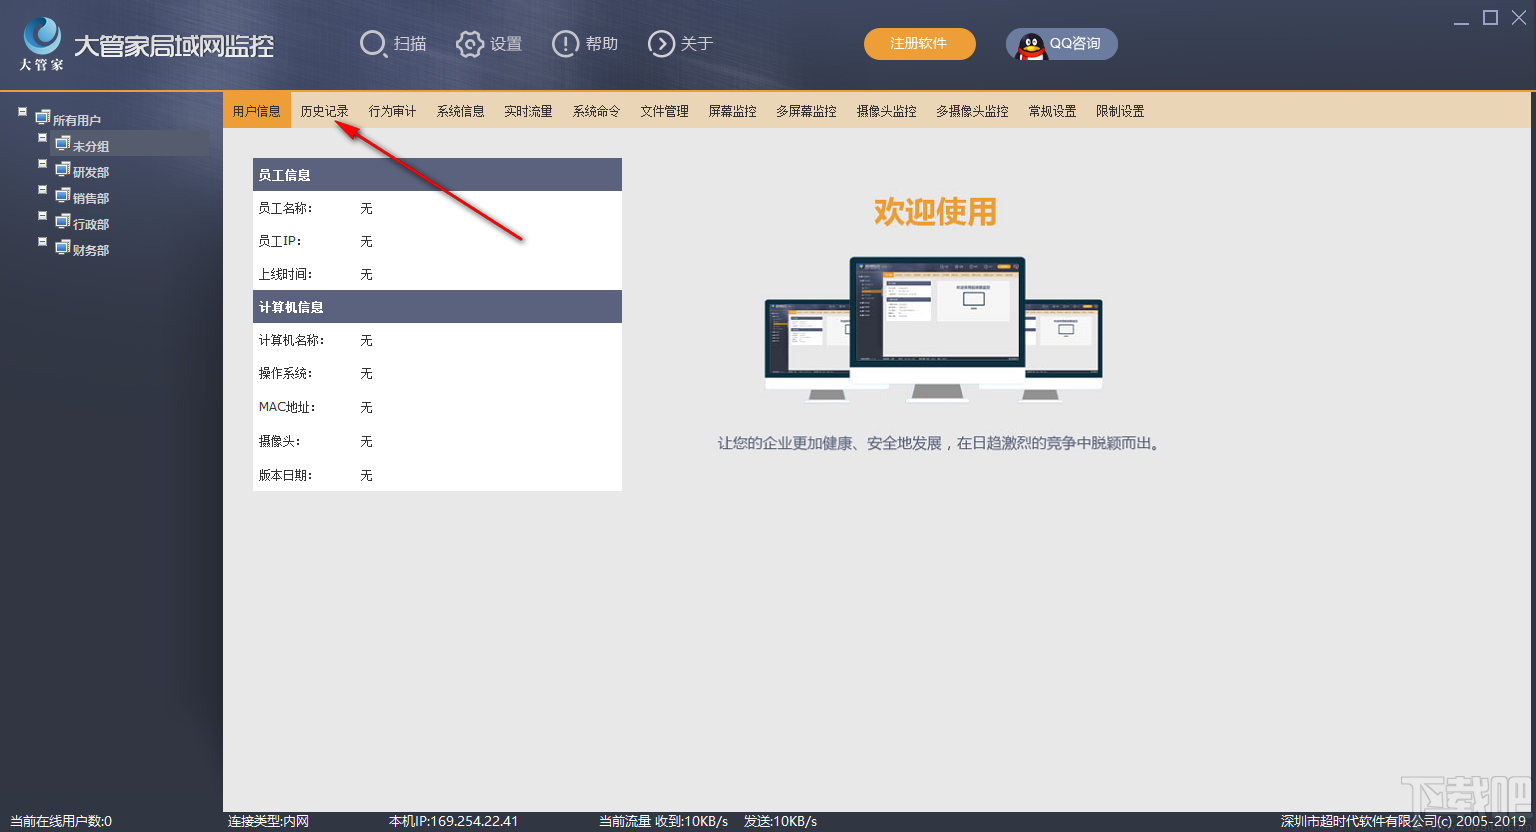Collapse the 销售部 tree branch

42,189
